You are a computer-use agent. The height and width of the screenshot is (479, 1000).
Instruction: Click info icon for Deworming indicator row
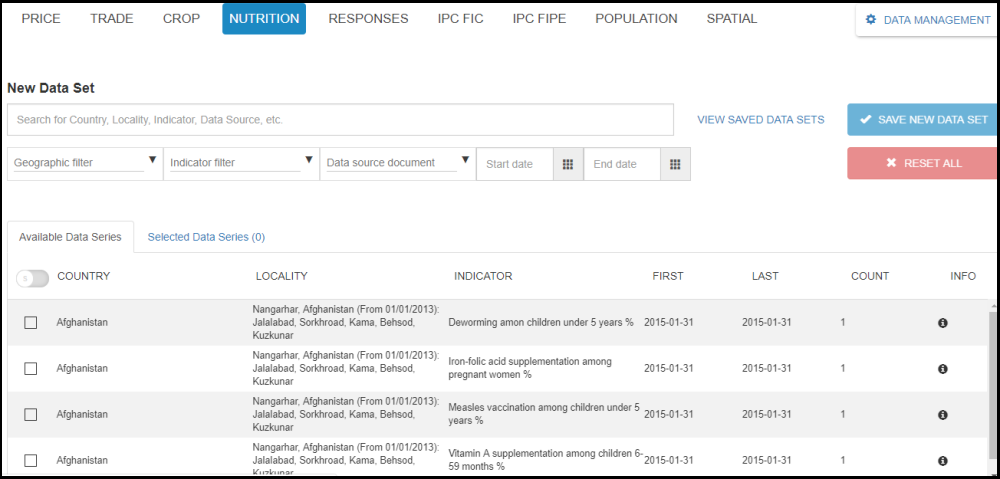[x=942, y=323]
